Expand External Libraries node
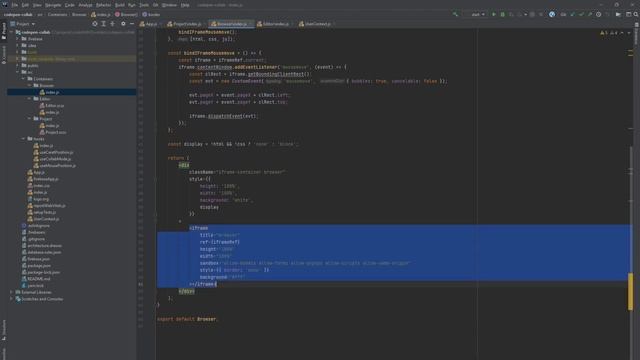The width and height of the screenshot is (640, 360). tap(11, 292)
